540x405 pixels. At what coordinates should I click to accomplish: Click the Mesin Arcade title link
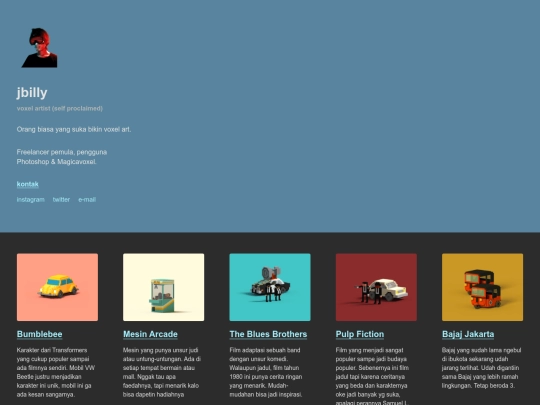150,334
